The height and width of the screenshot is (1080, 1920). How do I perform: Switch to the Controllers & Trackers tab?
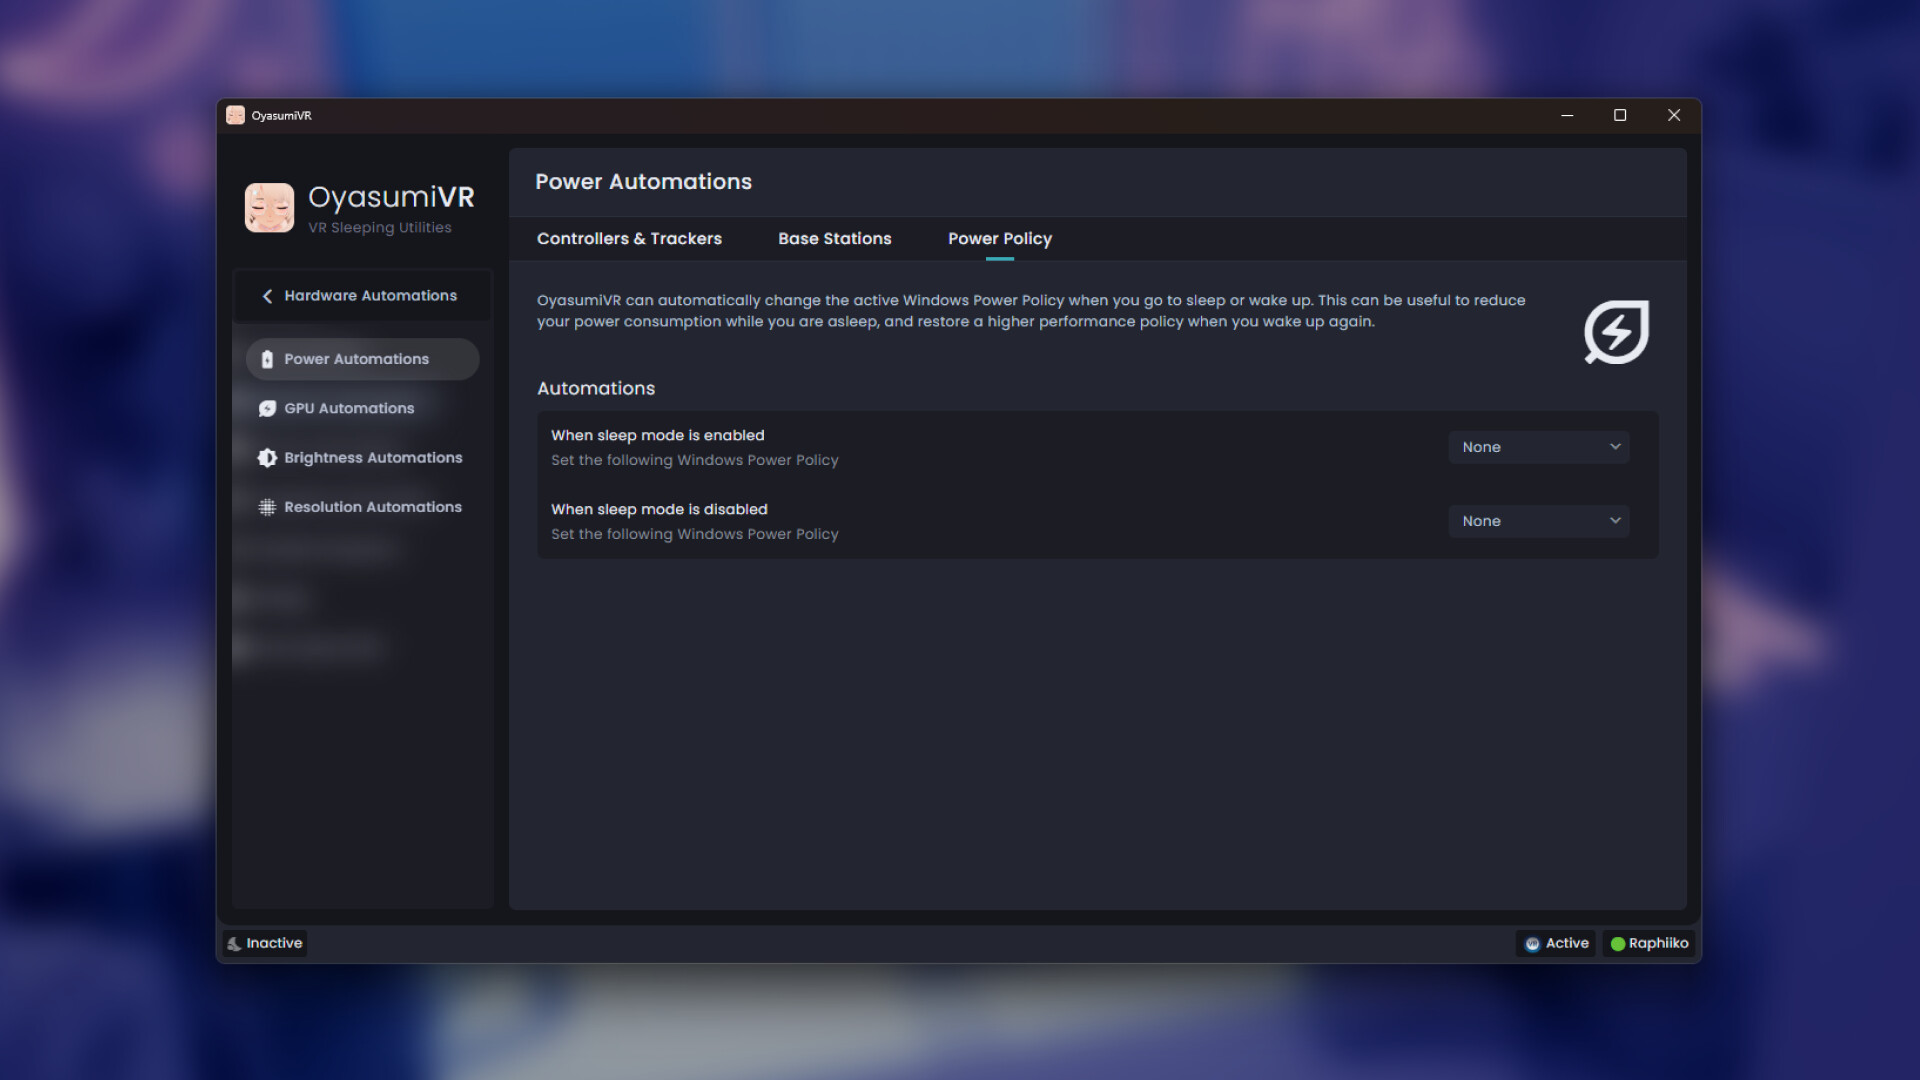[629, 238]
